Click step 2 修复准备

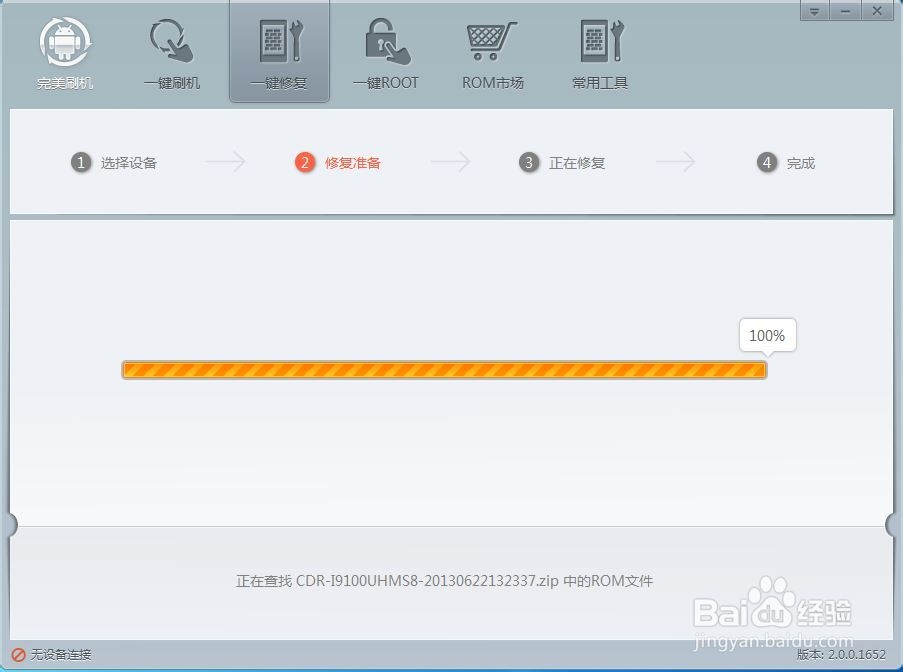click(337, 163)
